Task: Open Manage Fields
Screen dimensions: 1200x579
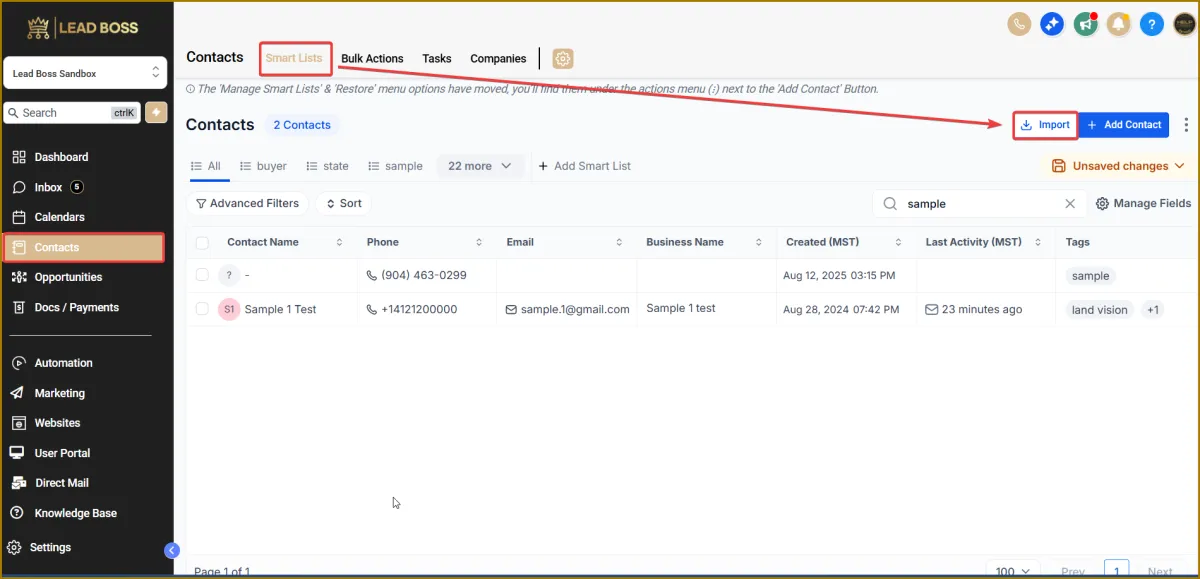Action: (1144, 203)
